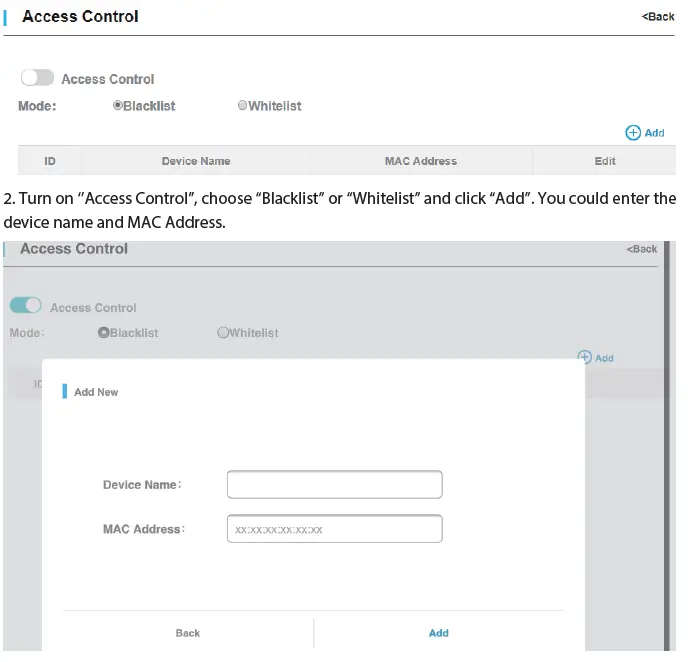This screenshot has height=662, width=696.
Task: Click the MAC Address field with xx:xx placeholder
Action: (x=334, y=529)
